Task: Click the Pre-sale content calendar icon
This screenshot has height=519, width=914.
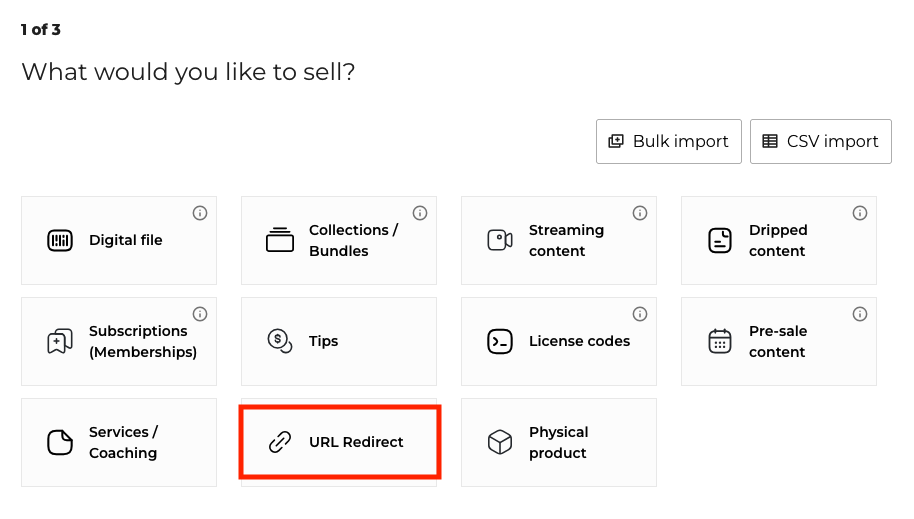Action: pos(720,342)
